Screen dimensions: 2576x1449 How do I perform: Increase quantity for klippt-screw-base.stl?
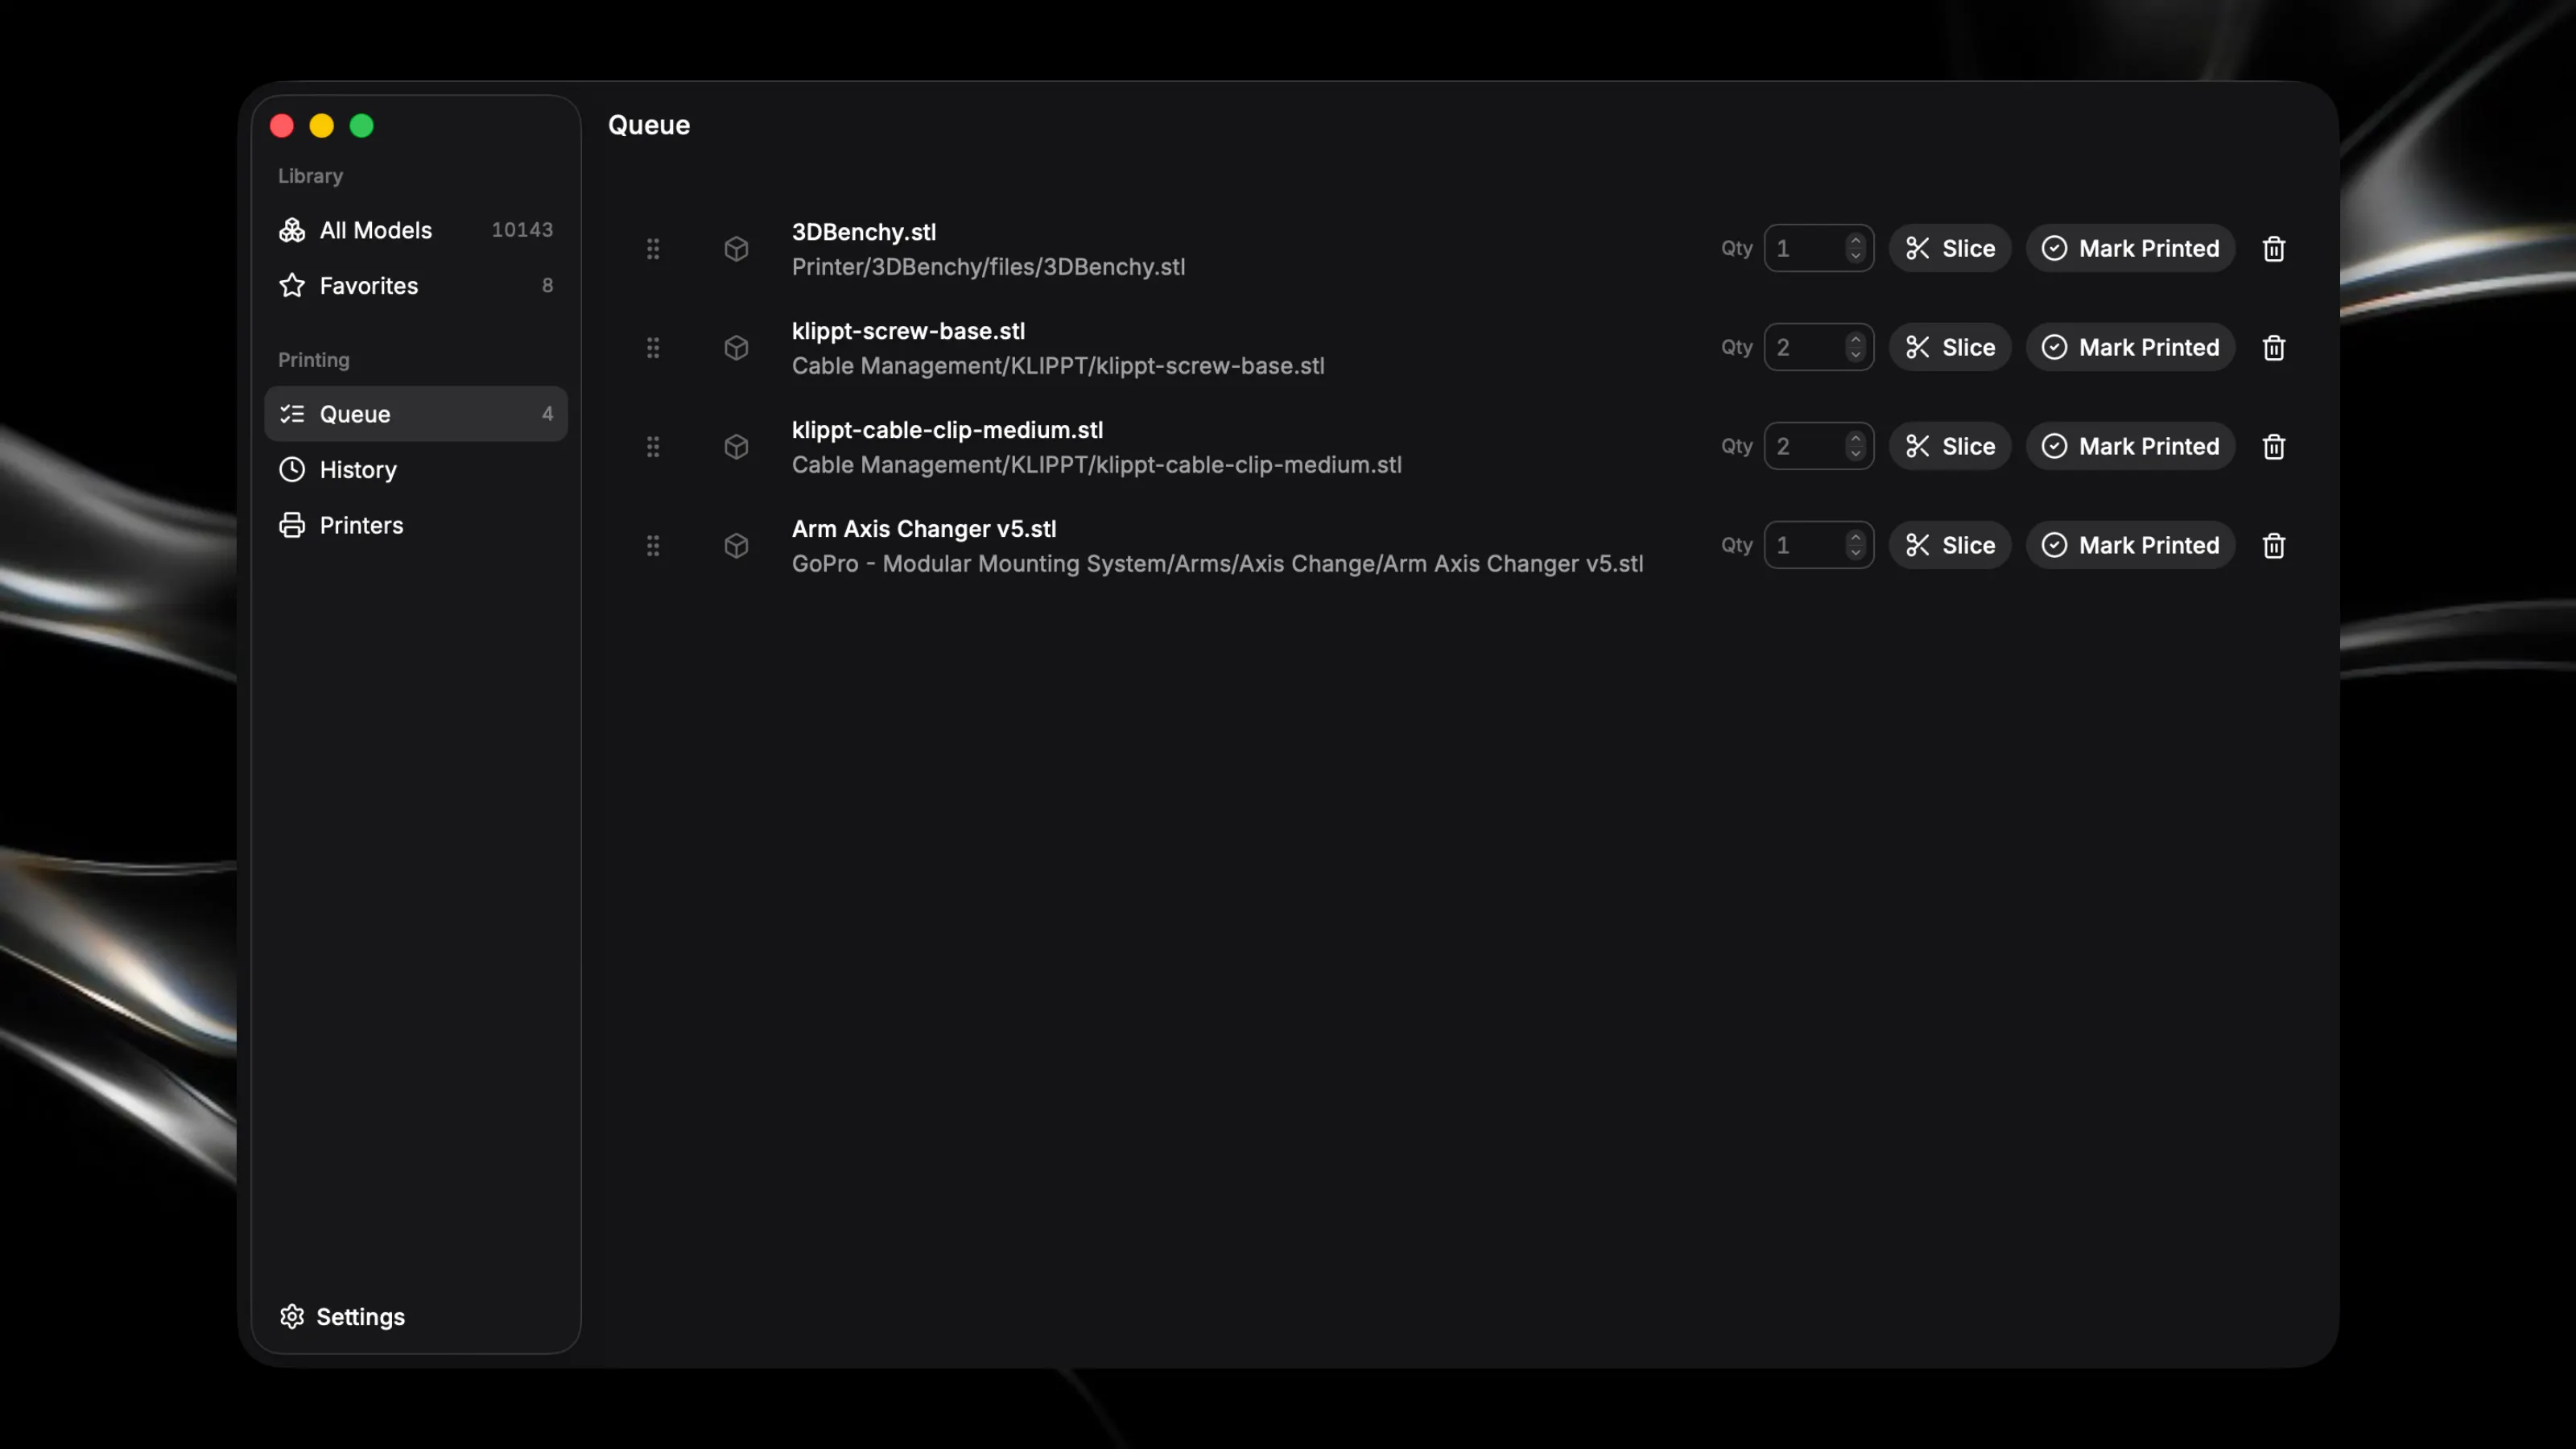[1856, 339]
